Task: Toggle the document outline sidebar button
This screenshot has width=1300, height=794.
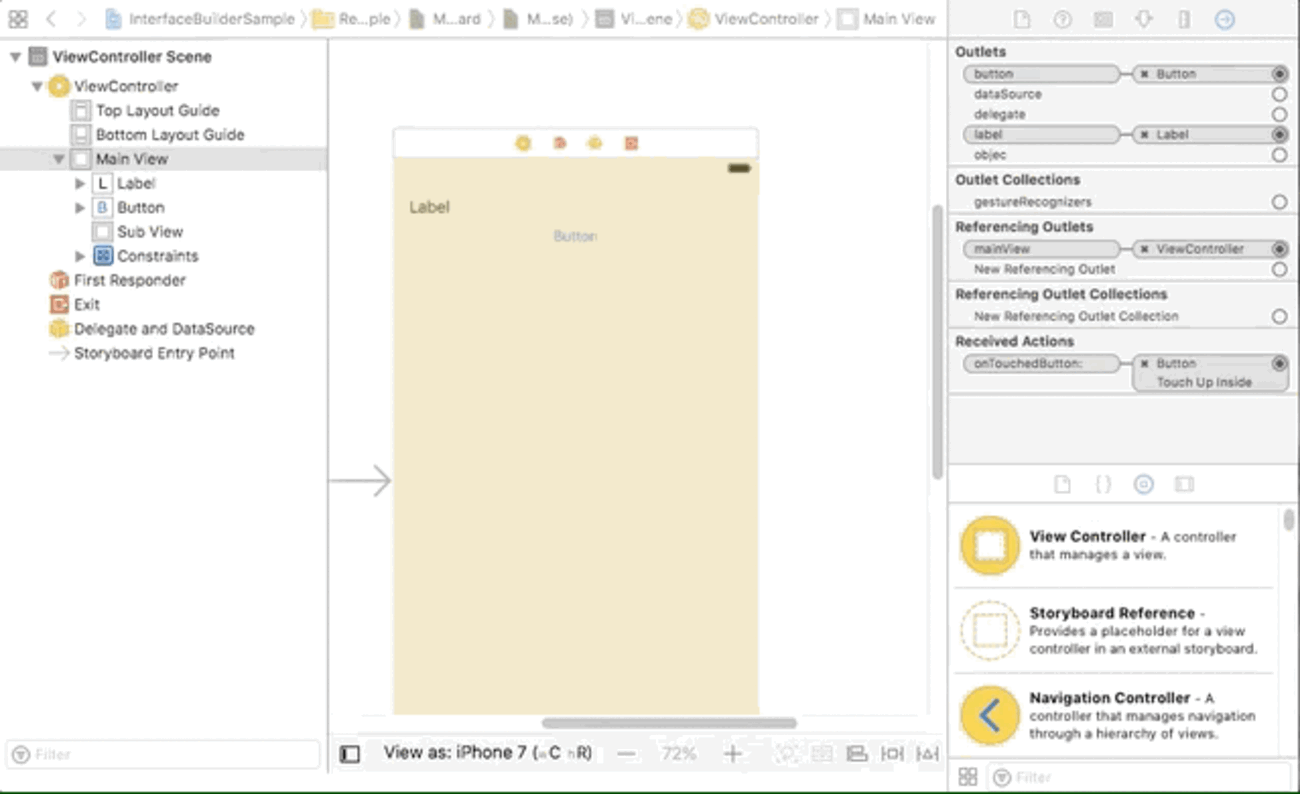Action: pos(349,754)
